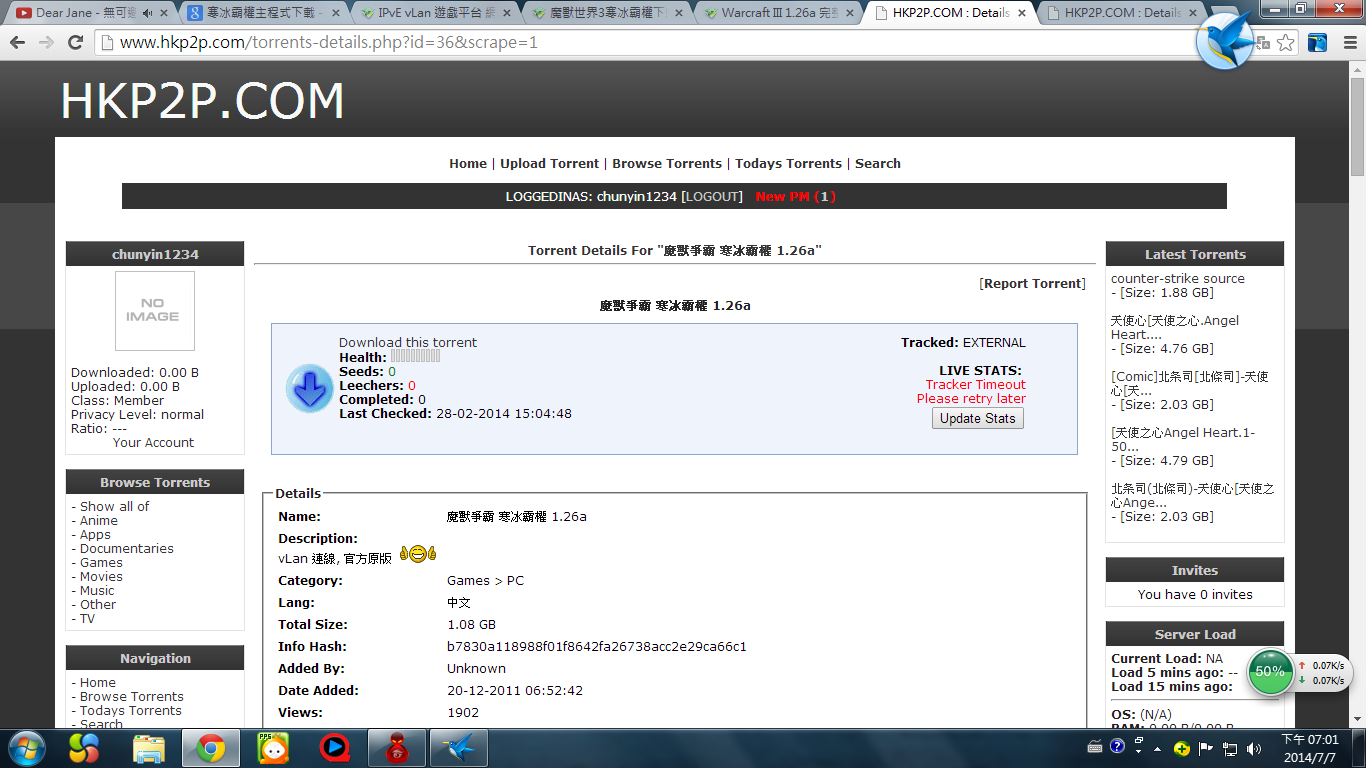
Task: Click the Chrome back arrow
Action: [18, 43]
